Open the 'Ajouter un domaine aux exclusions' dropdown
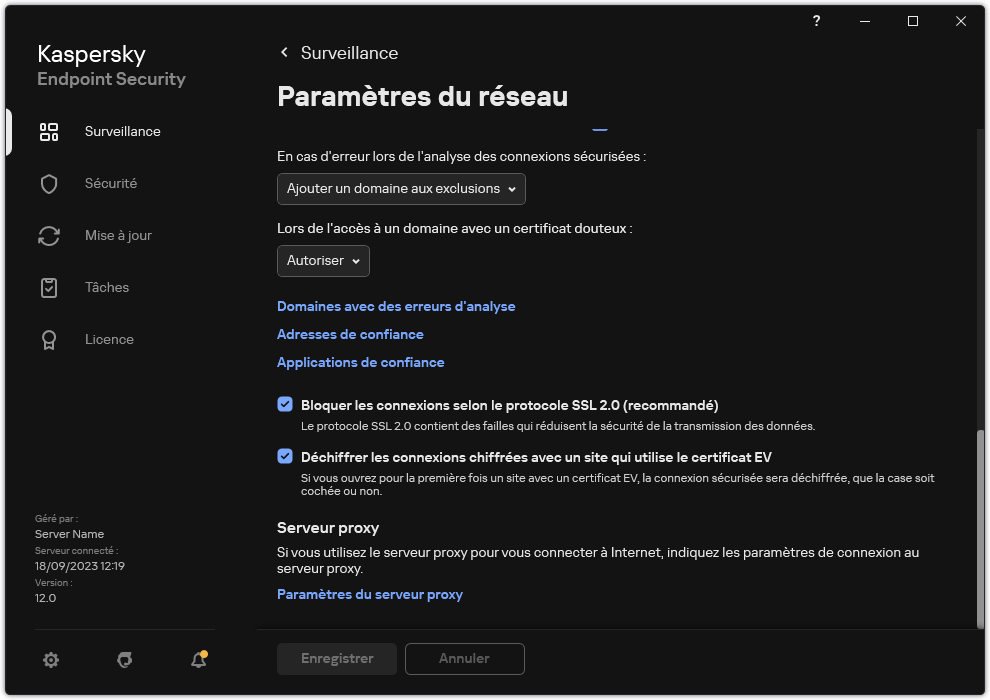Screen dimensions: 990x700 [400, 189]
